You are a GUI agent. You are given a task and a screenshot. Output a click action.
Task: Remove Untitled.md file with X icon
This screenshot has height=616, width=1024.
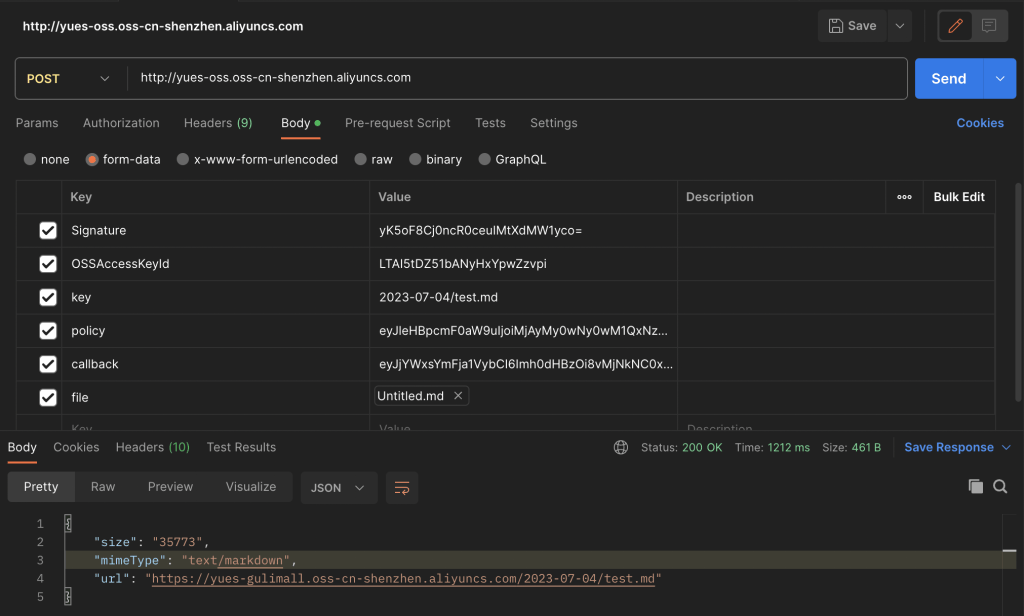click(458, 396)
